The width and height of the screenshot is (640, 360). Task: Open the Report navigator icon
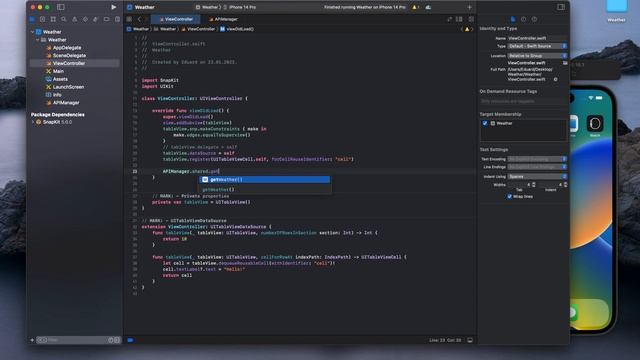117,19
